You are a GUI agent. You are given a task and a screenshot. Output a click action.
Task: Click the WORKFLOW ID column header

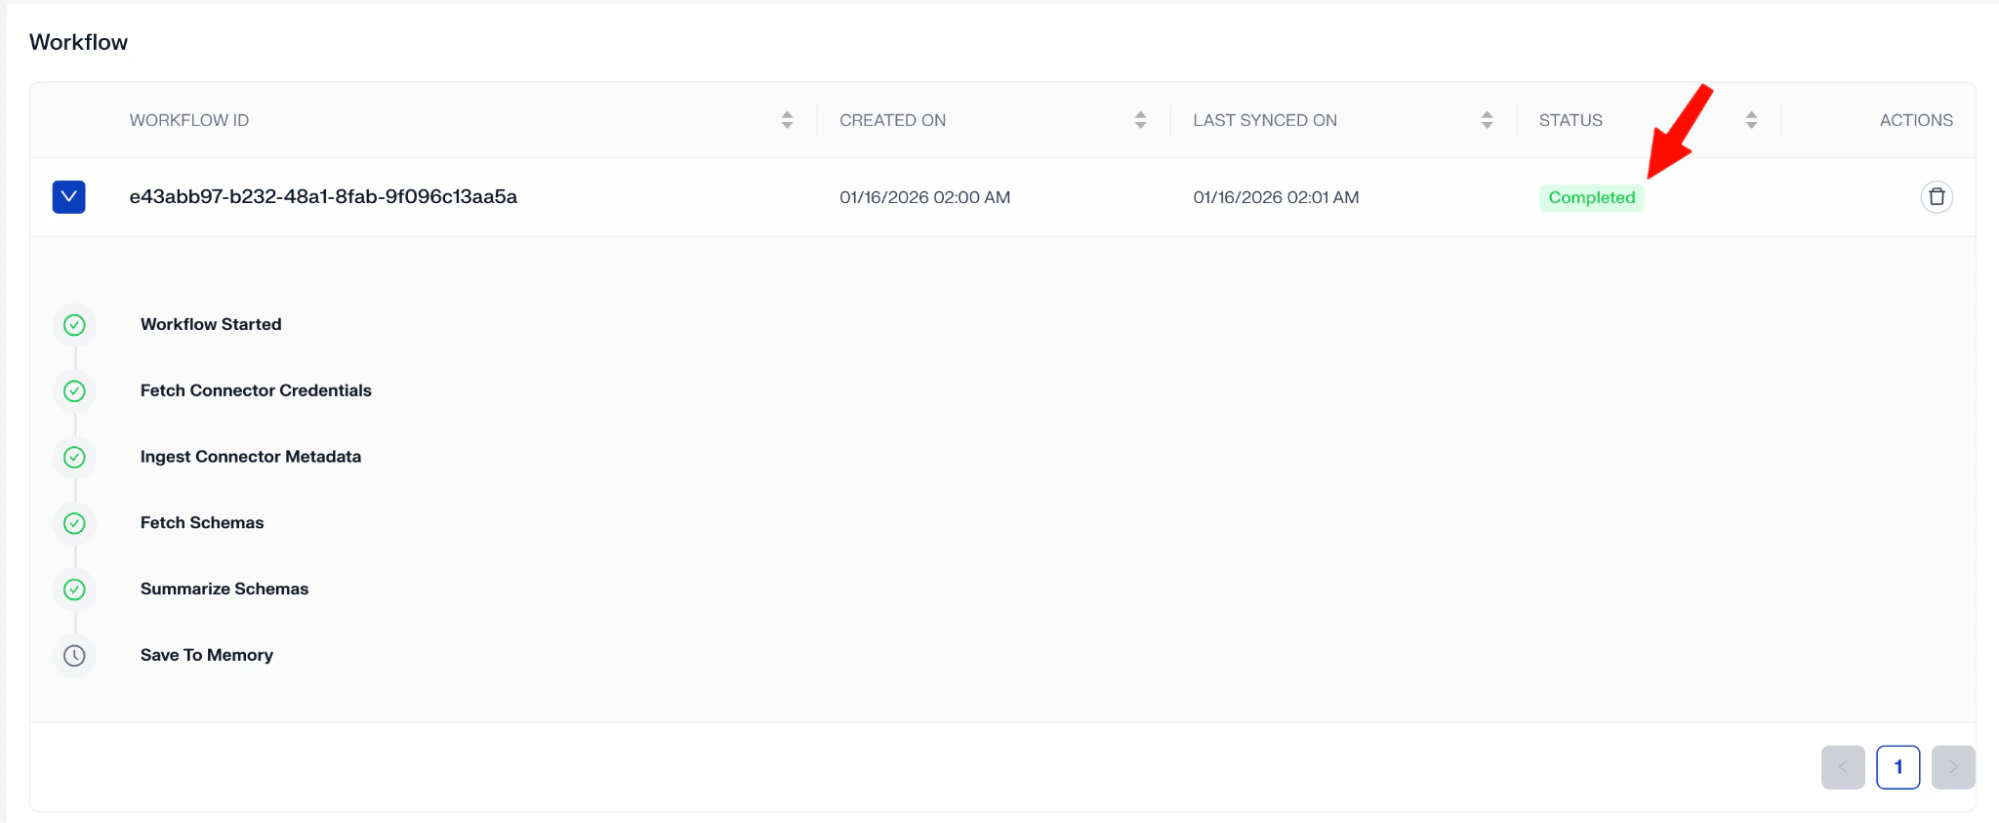pos(189,120)
